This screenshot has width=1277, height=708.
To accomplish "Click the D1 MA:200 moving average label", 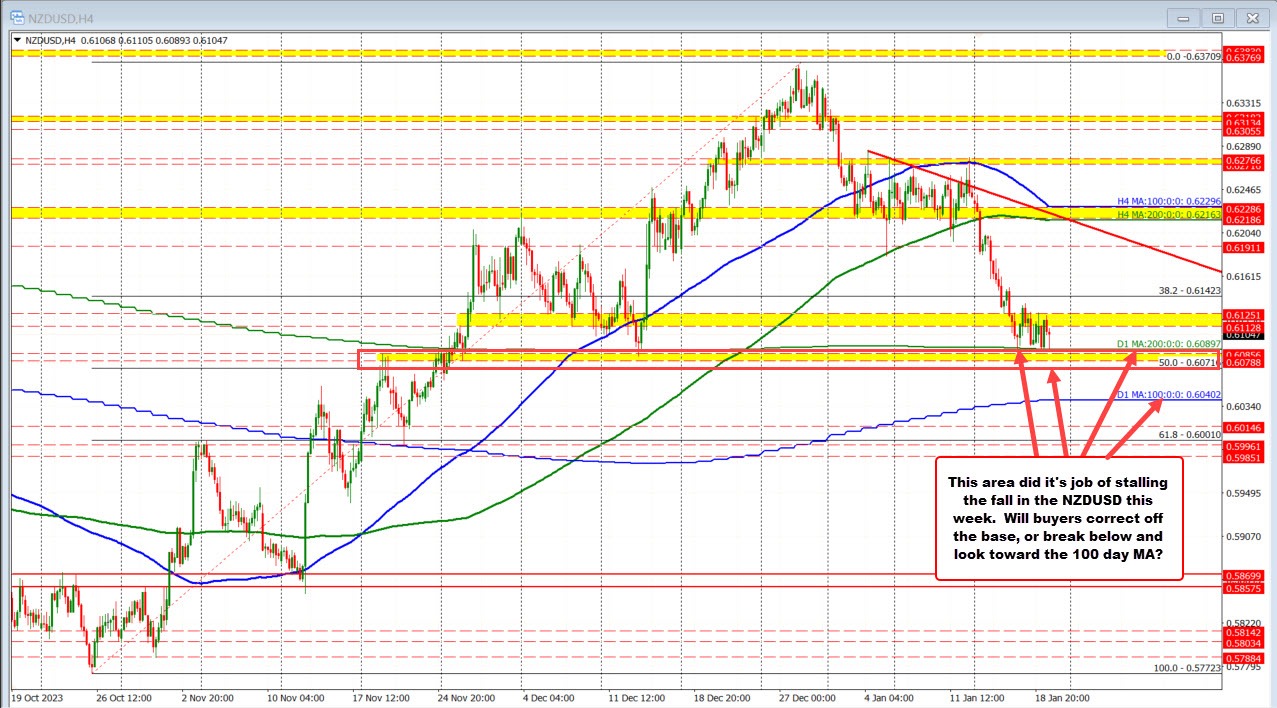I will pos(1168,345).
